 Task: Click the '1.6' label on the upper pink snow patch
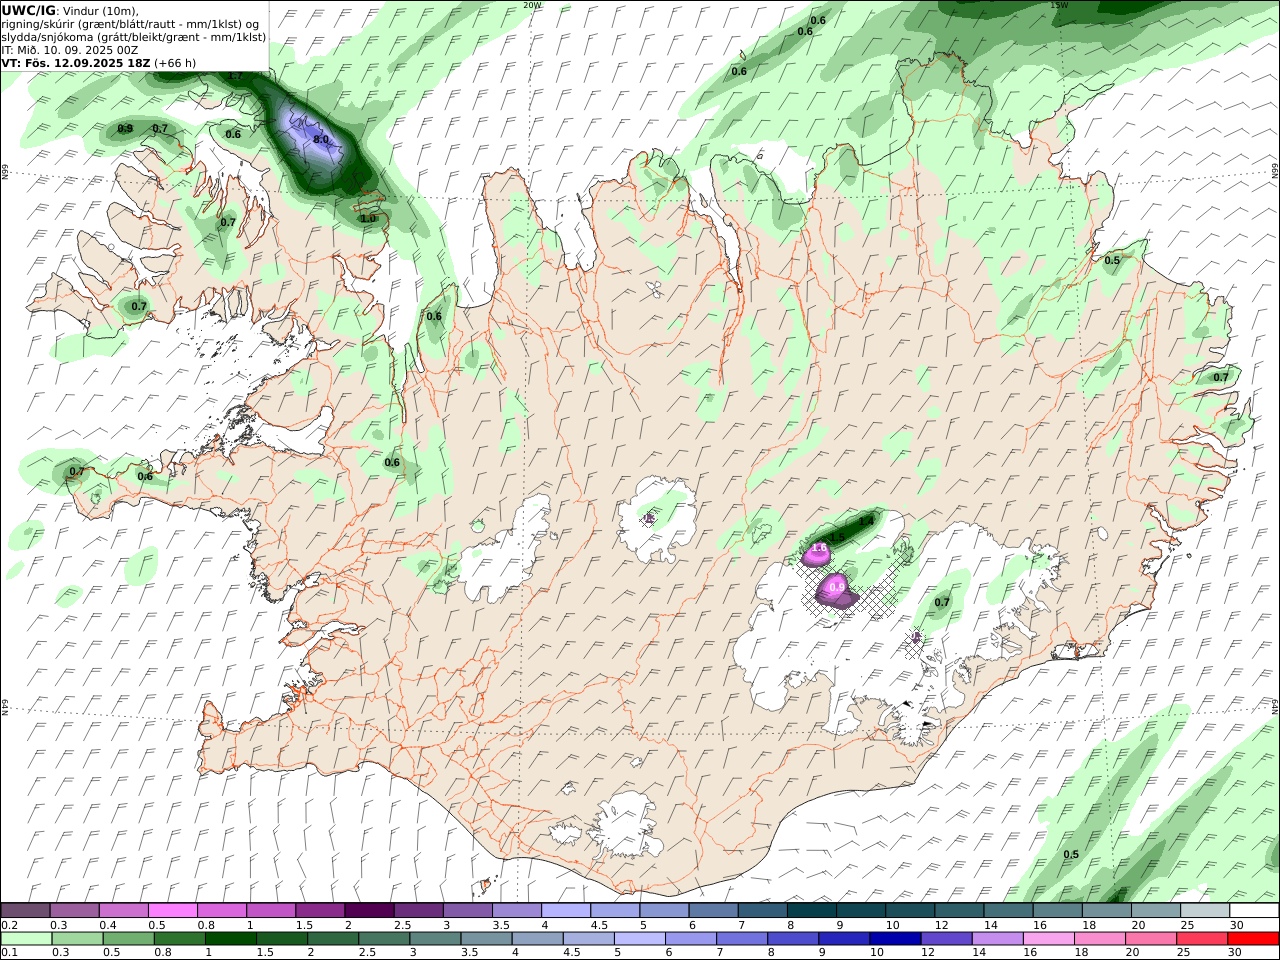coord(819,549)
